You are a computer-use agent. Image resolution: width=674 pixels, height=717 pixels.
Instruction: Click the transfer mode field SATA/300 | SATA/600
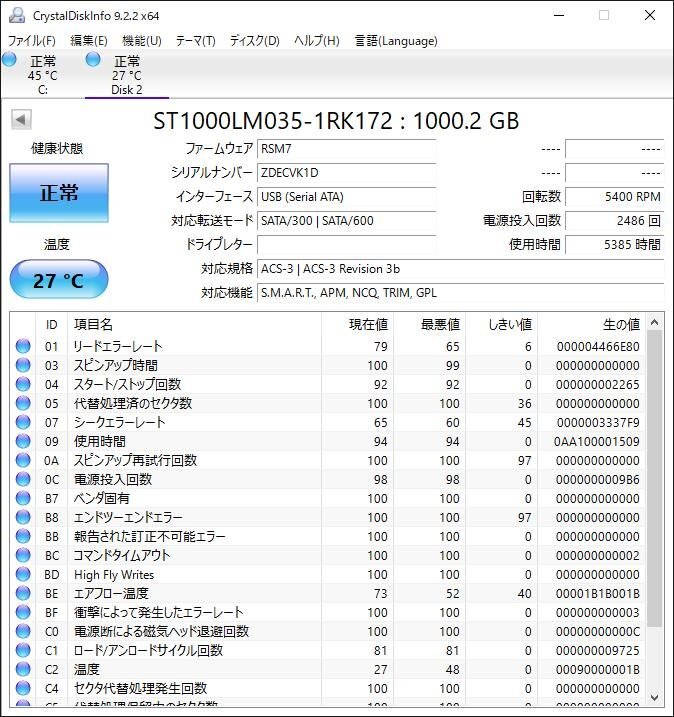pyautogui.click(x=346, y=221)
